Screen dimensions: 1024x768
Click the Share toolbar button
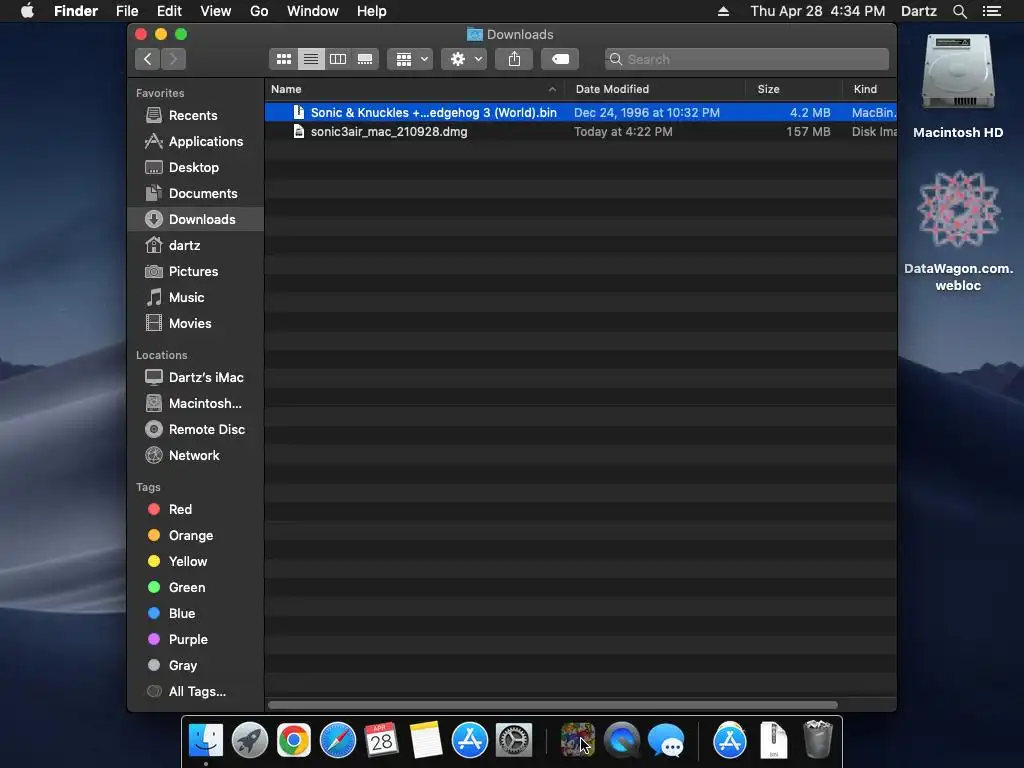tap(515, 59)
